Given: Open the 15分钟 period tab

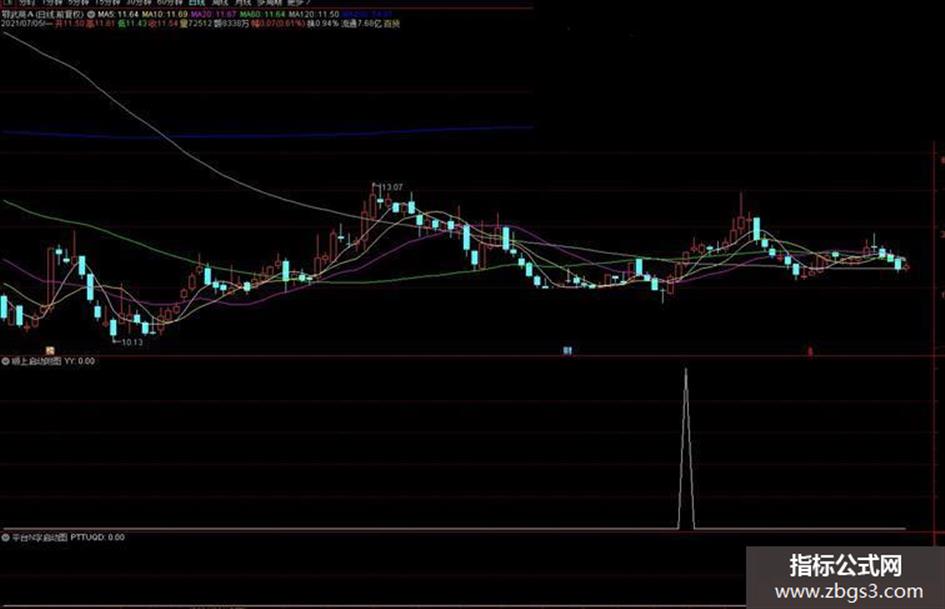Looking at the screenshot, I should (x=108, y=2).
